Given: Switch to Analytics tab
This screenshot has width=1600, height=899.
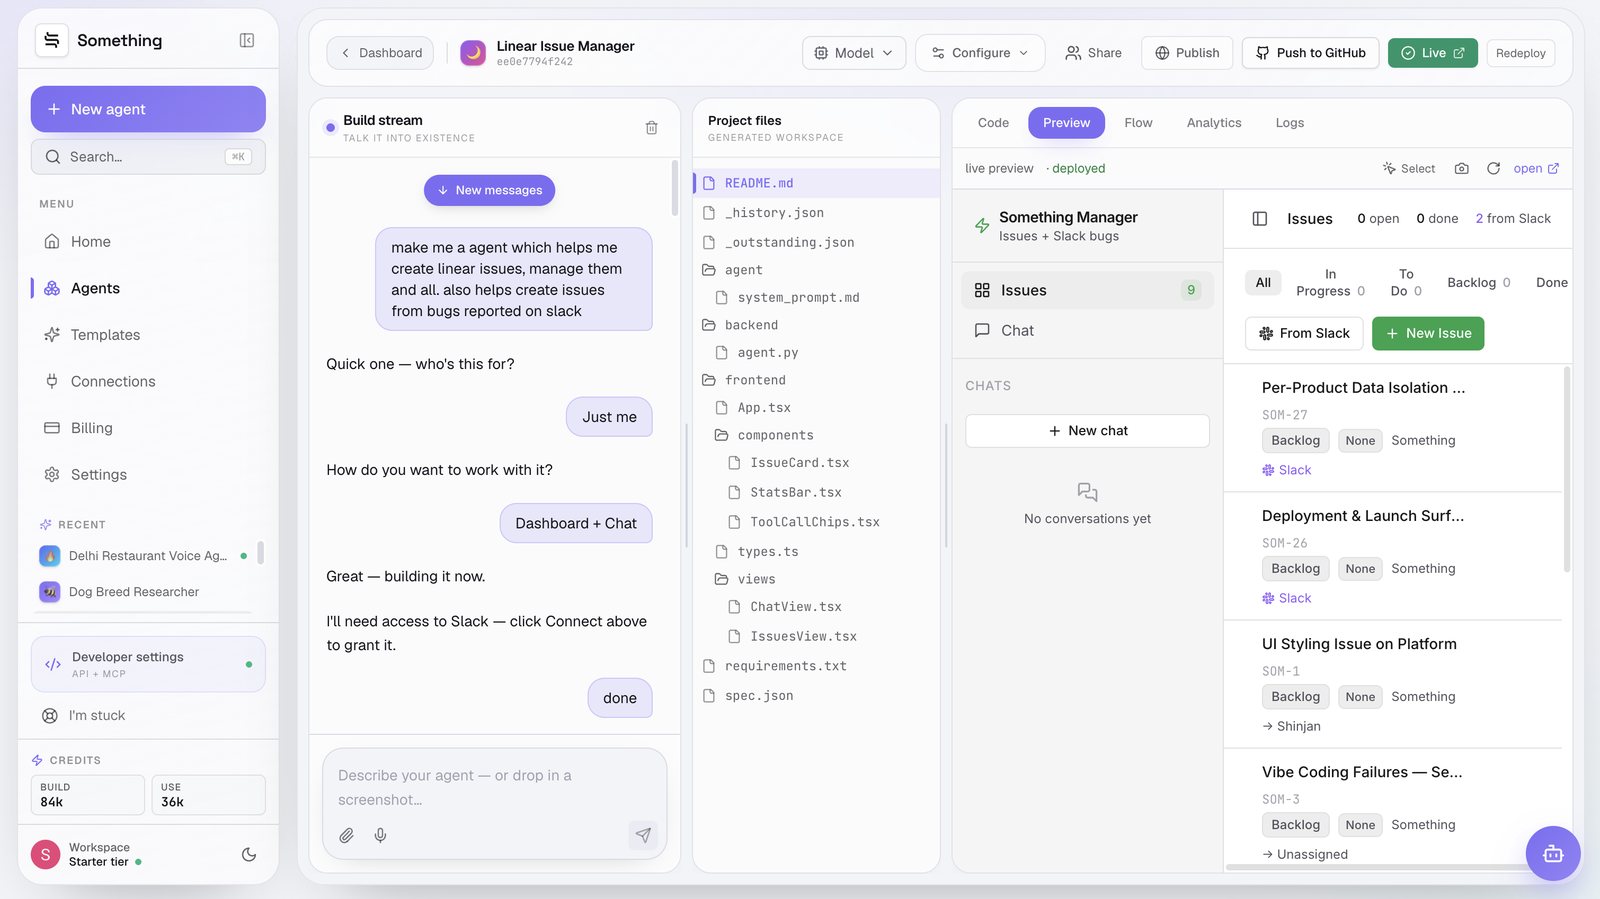Looking at the screenshot, I should [1214, 123].
